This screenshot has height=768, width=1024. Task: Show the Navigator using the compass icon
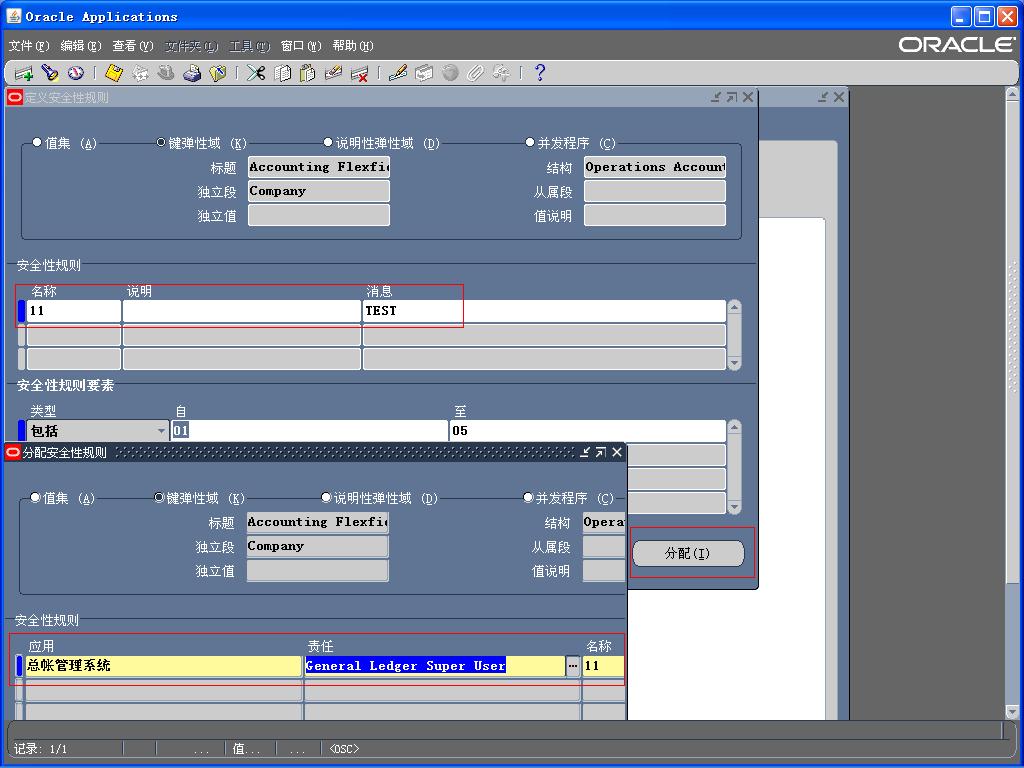click(76, 73)
